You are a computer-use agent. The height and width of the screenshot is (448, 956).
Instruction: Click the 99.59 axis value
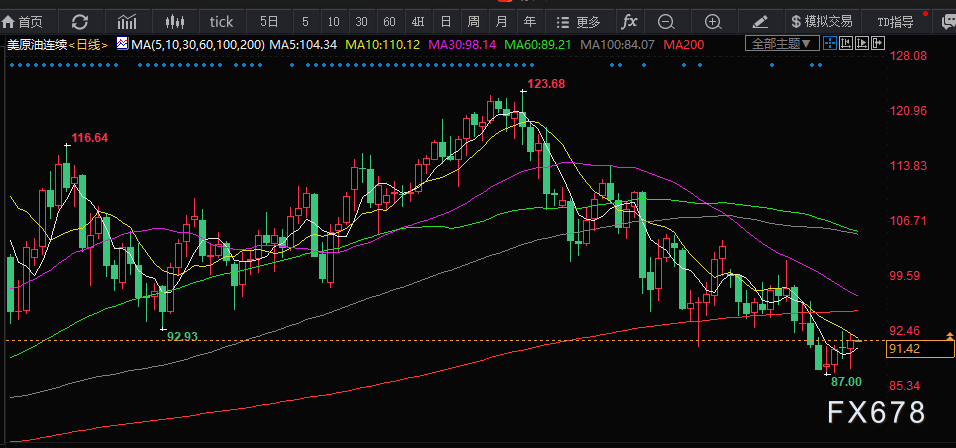[905, 275]
